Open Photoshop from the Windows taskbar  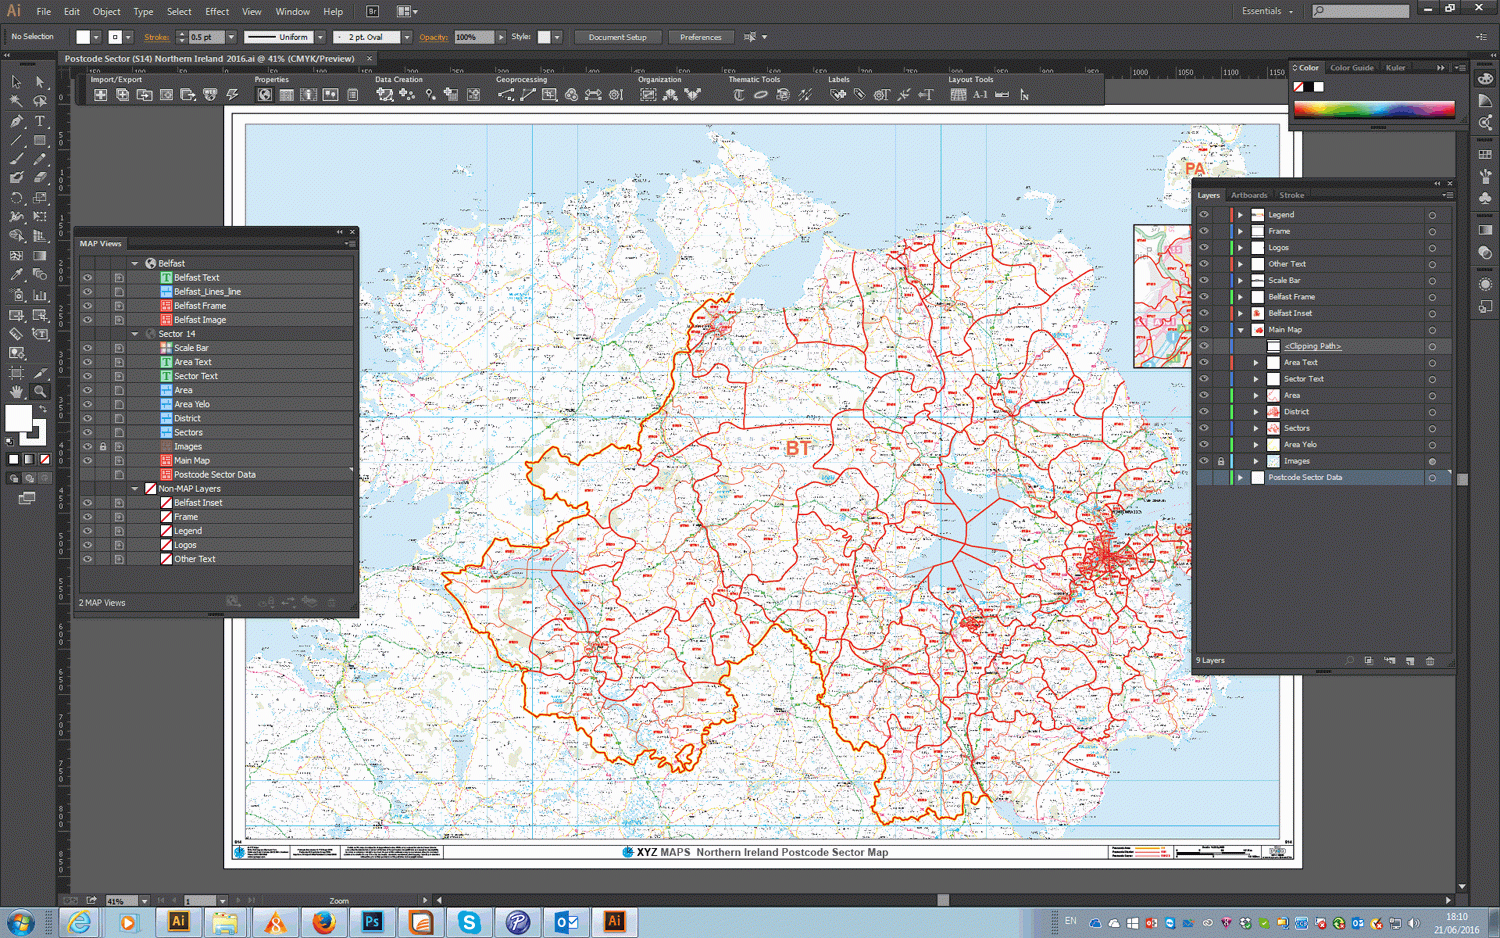pos(372,922)
